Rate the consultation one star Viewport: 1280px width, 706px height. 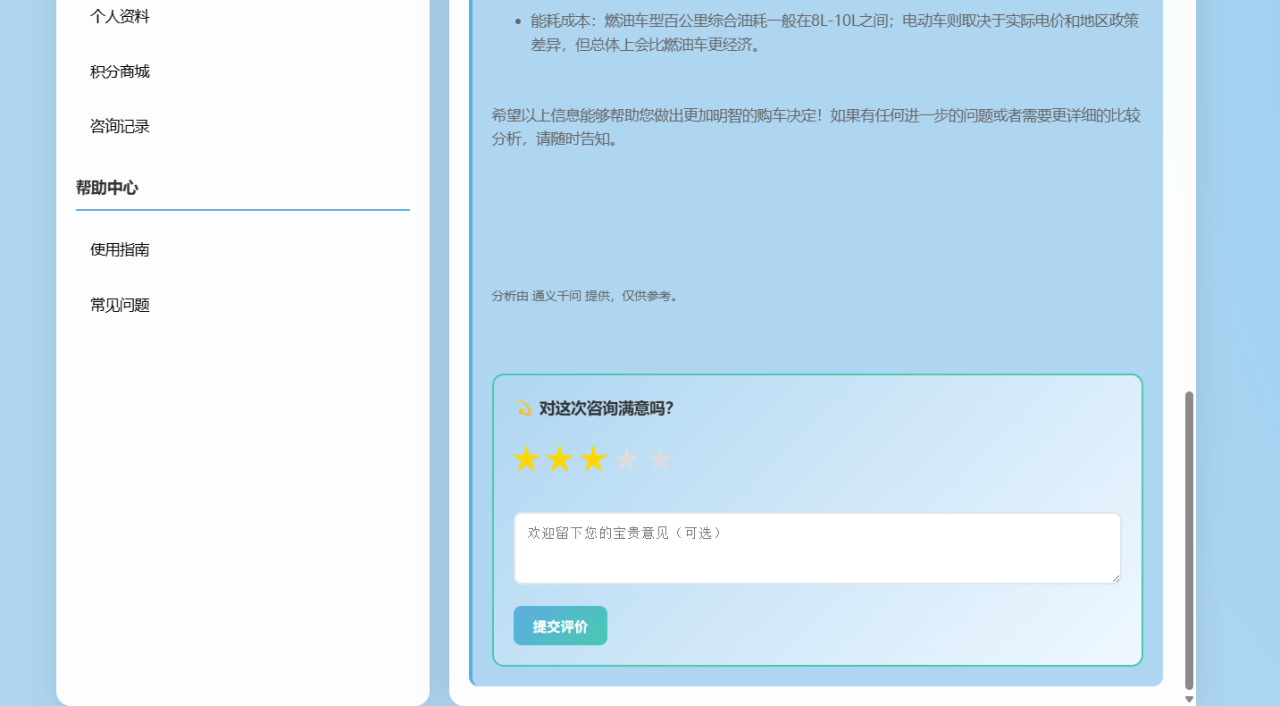click(526, 460)
